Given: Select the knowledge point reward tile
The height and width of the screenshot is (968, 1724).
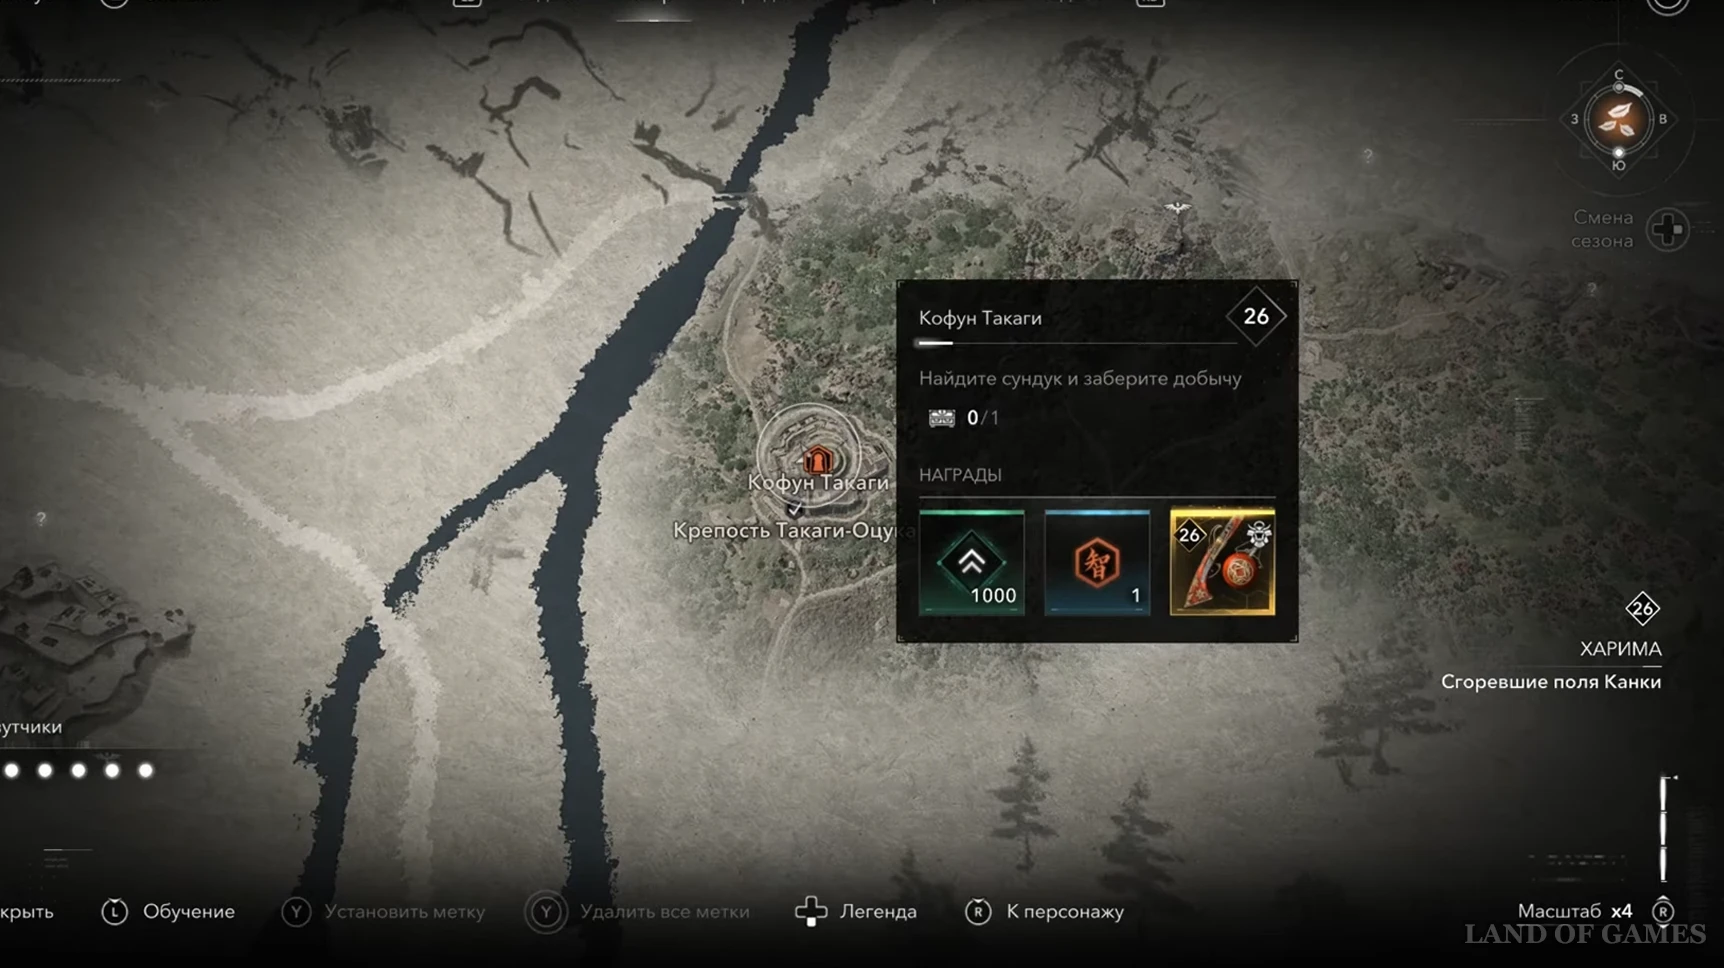Looking at the screenshot, I should (x=1097, y=562).
